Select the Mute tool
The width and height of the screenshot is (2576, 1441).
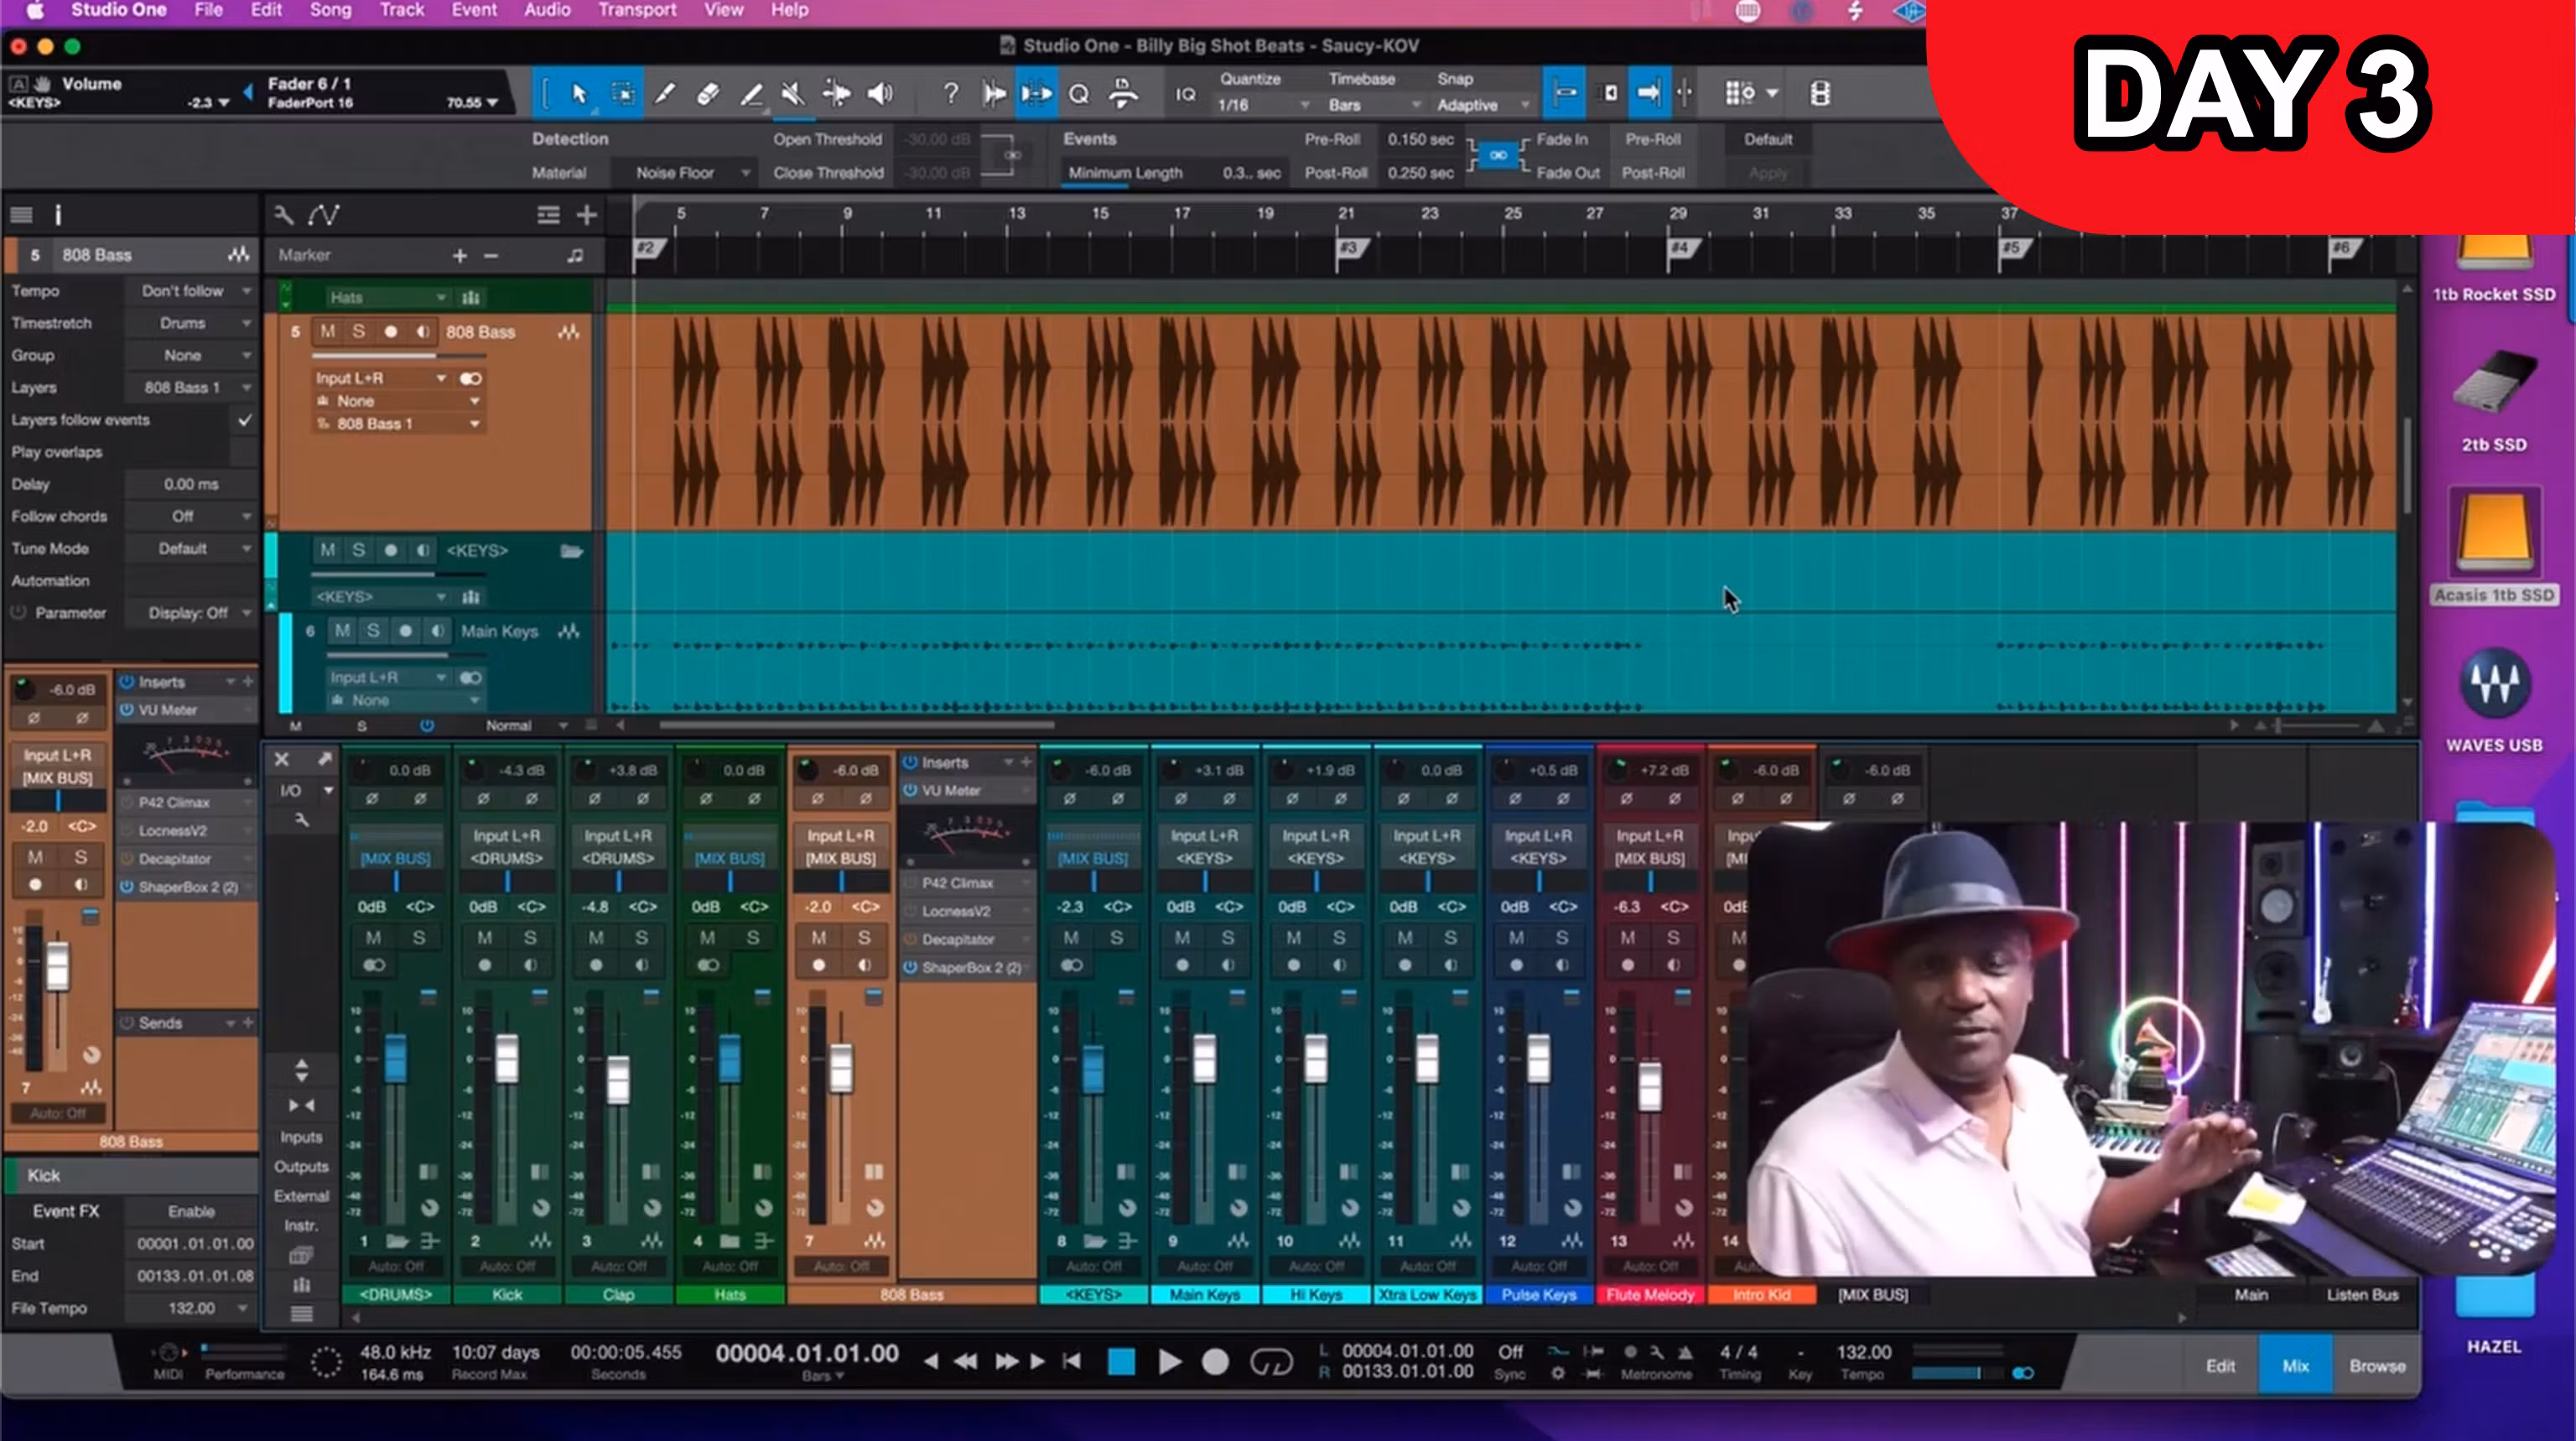tap(792, 94)
